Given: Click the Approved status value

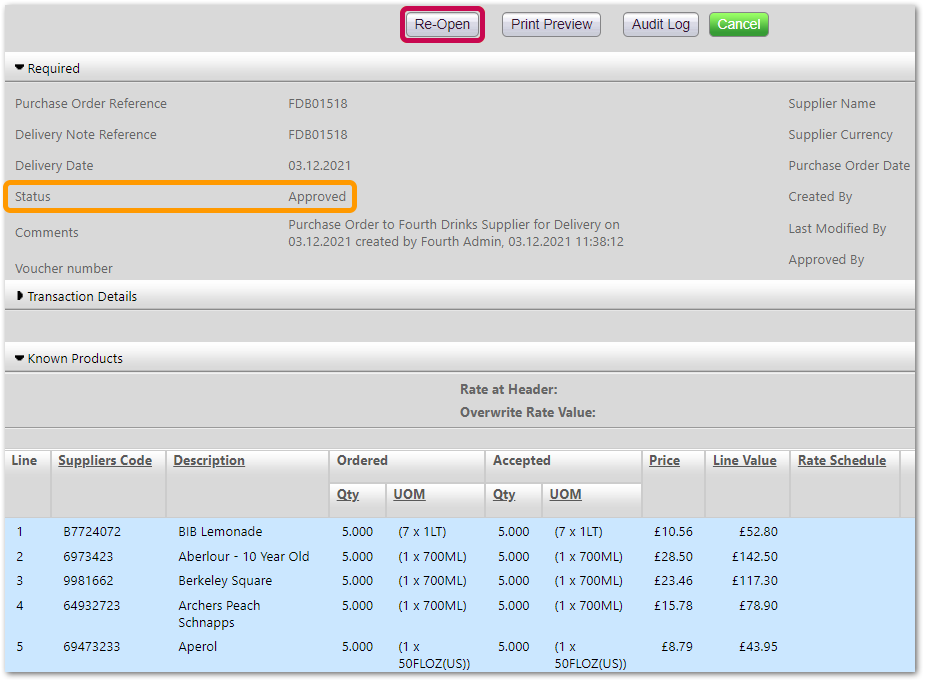Looking at the screenshot, I should [x=317, y=197].
